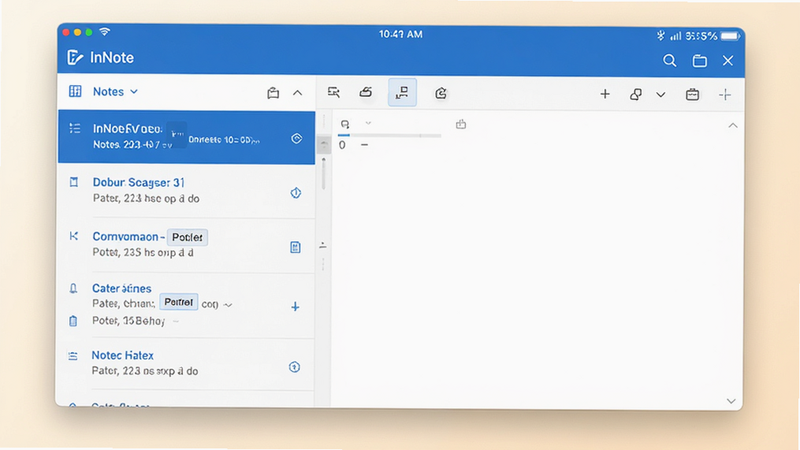This screenshot has width=800, height=450.
Task: Click the grid icon beside Notes
Action: click(75, 91)
